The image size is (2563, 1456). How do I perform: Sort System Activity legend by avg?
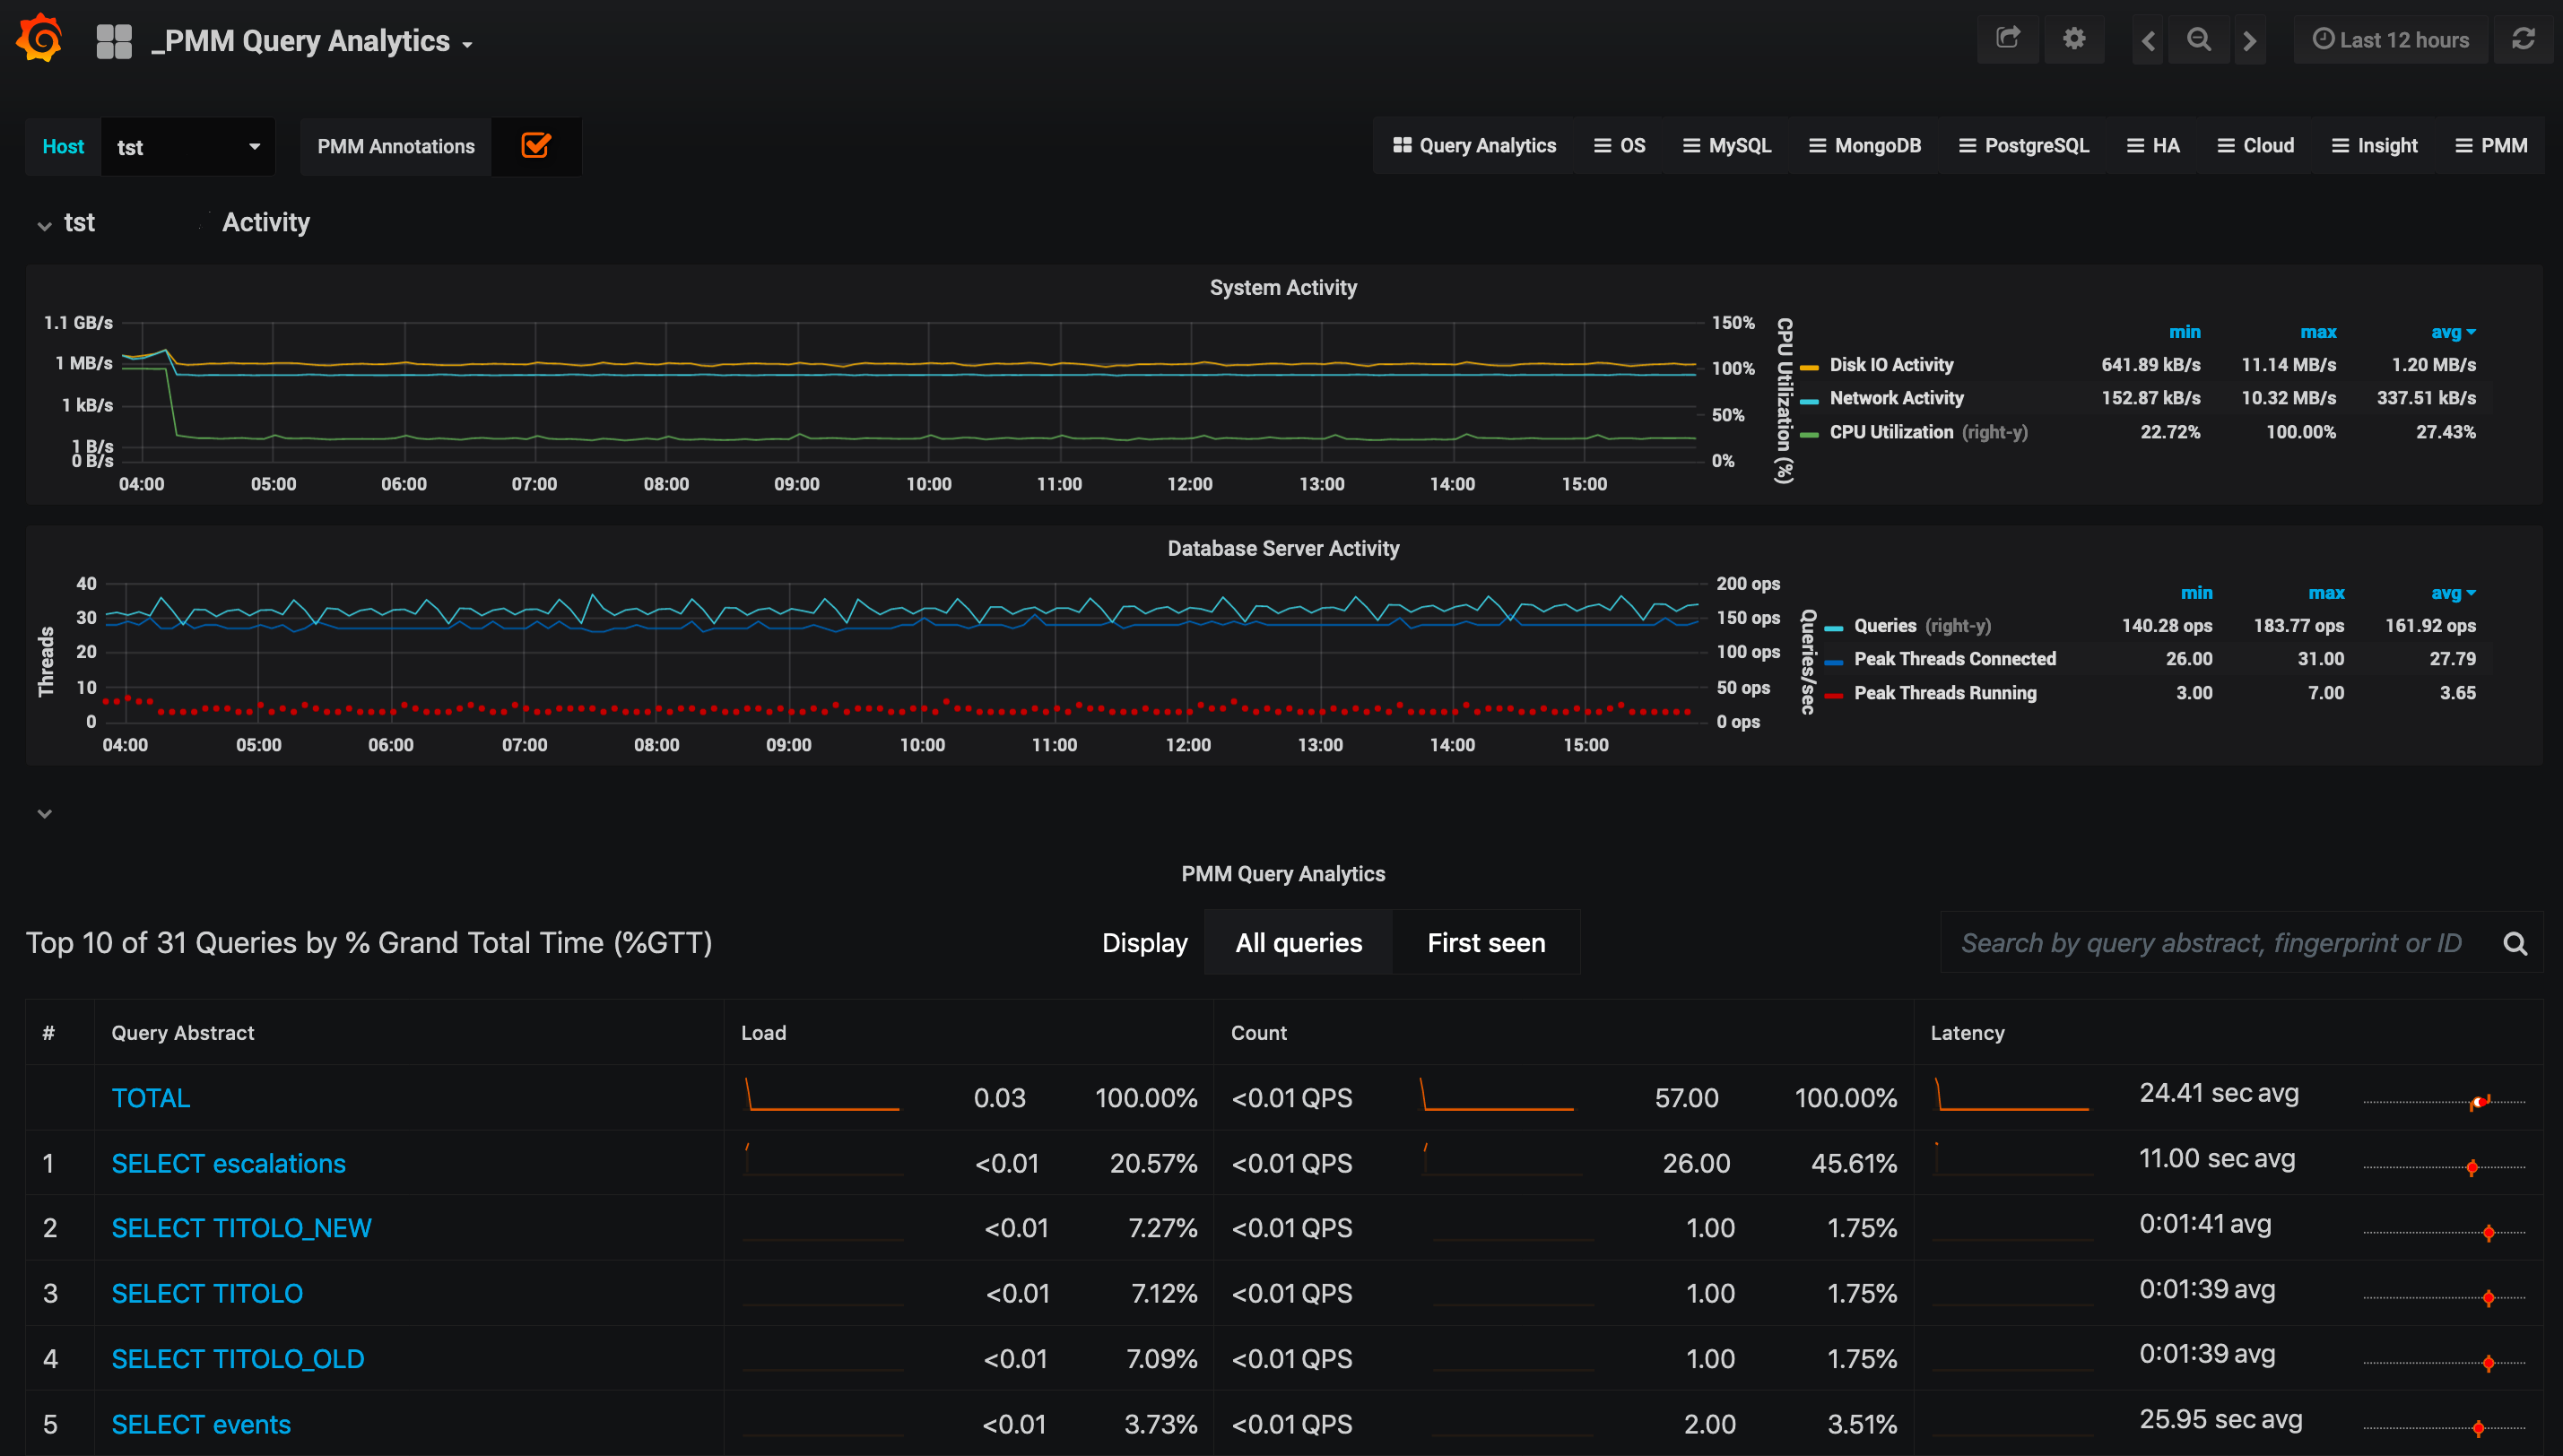click(2453, 332)
